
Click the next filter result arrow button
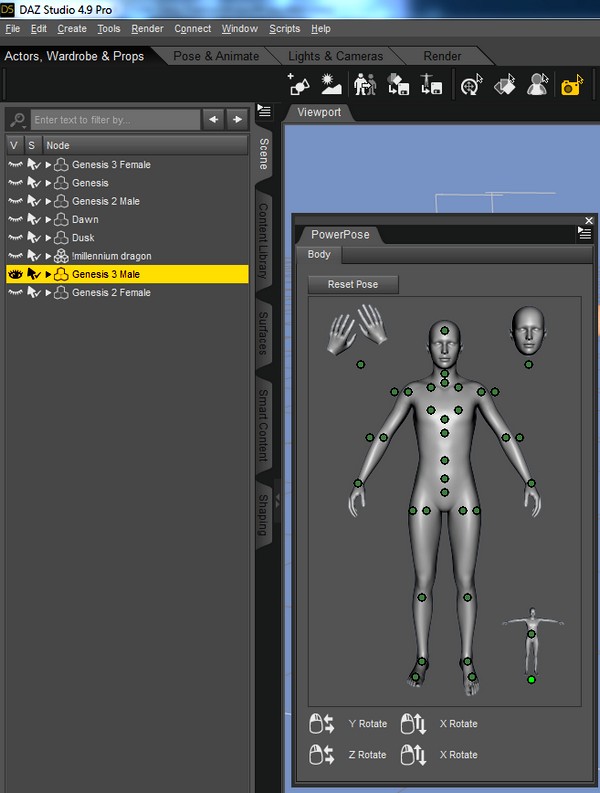click(237, 120)
